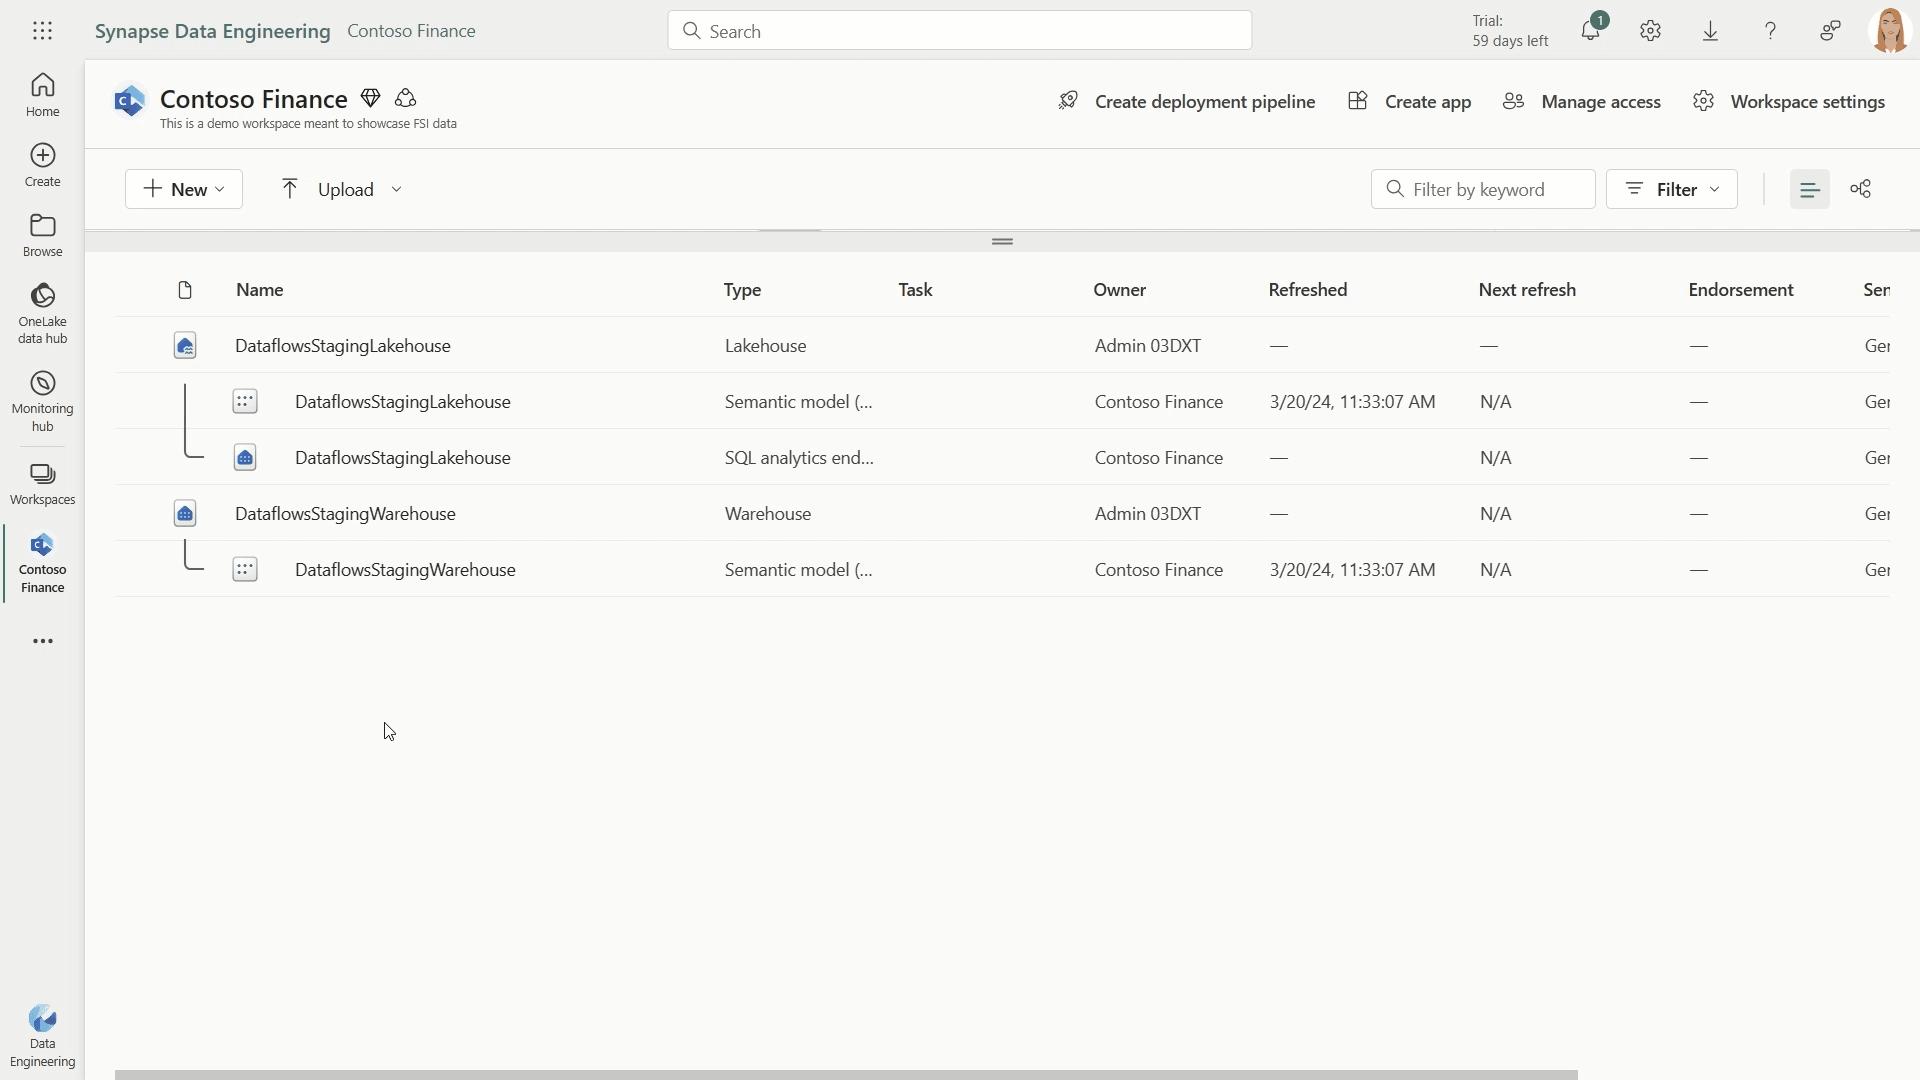Switch to list view
Viewport: 1920px width, 1080px height.
(1809, 189)
